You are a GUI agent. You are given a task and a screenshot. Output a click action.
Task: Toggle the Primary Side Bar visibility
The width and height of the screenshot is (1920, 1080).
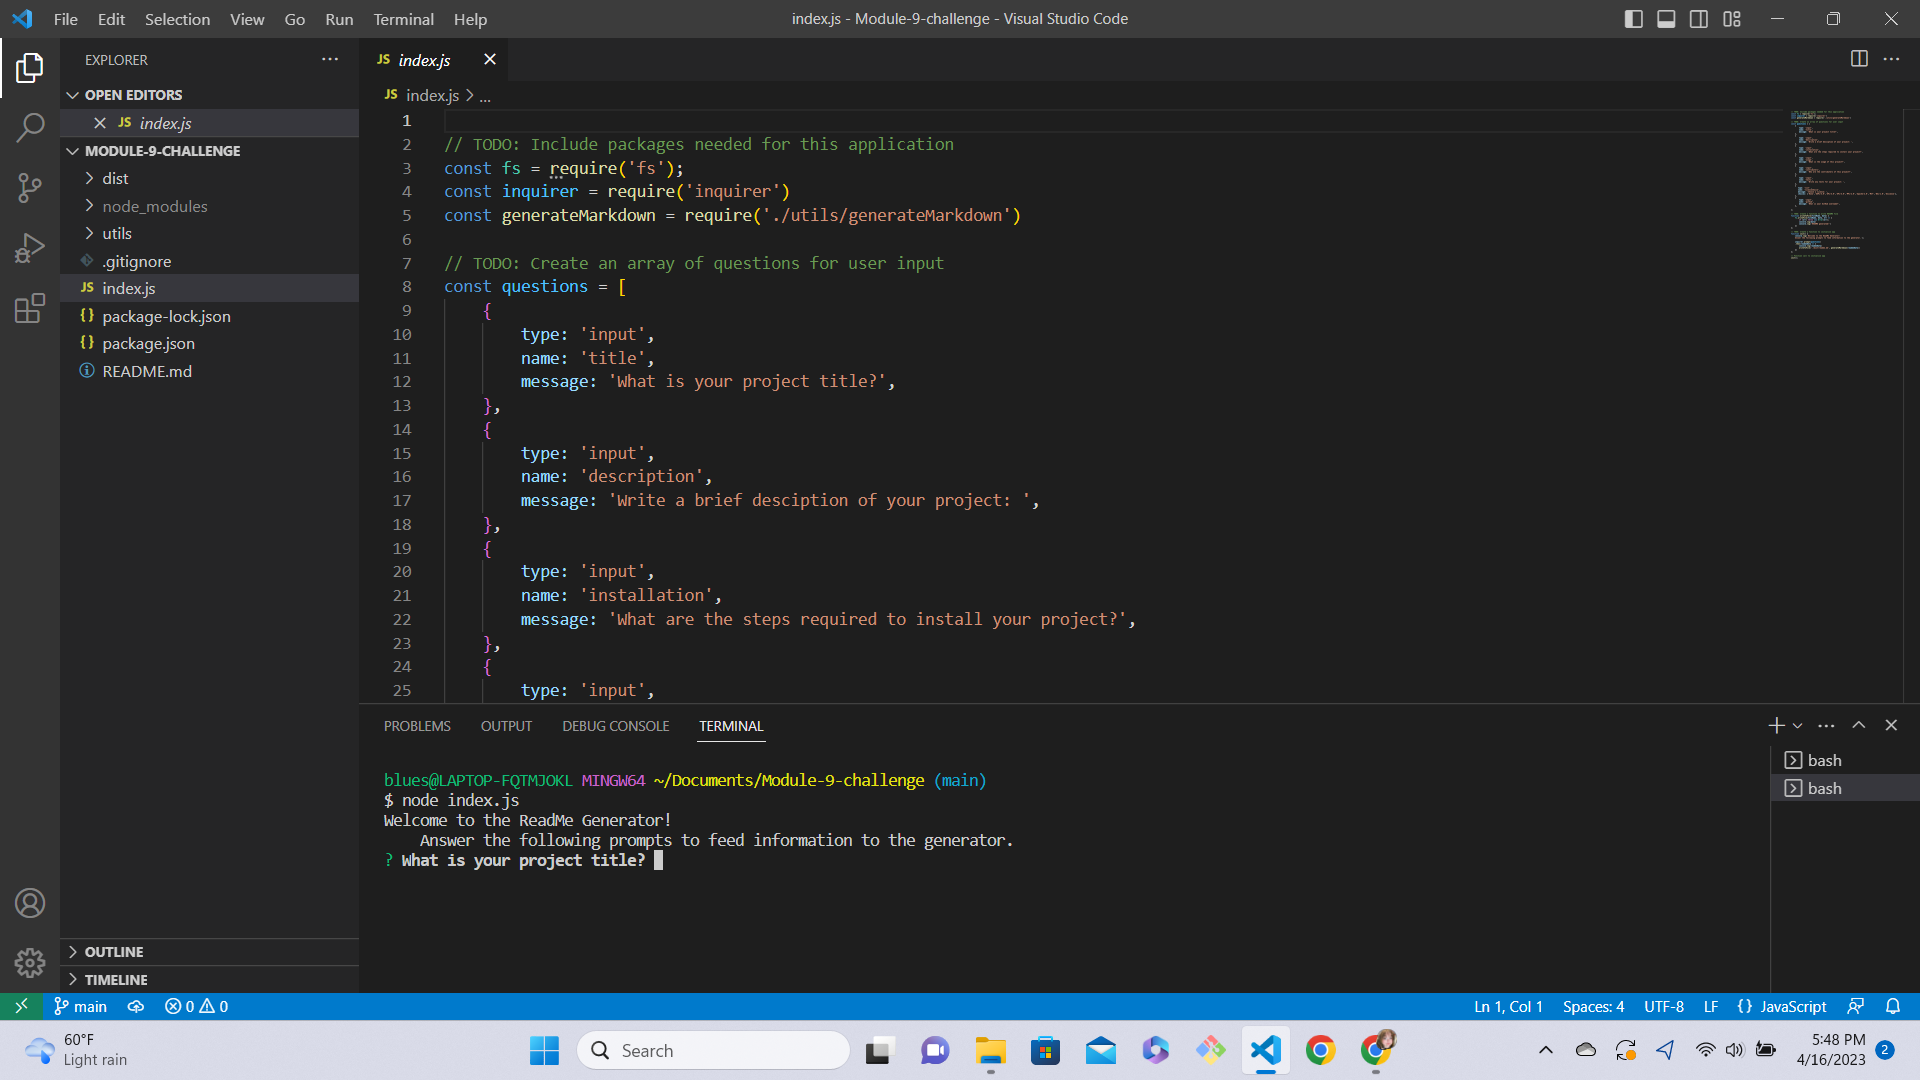click(1633, 18)
